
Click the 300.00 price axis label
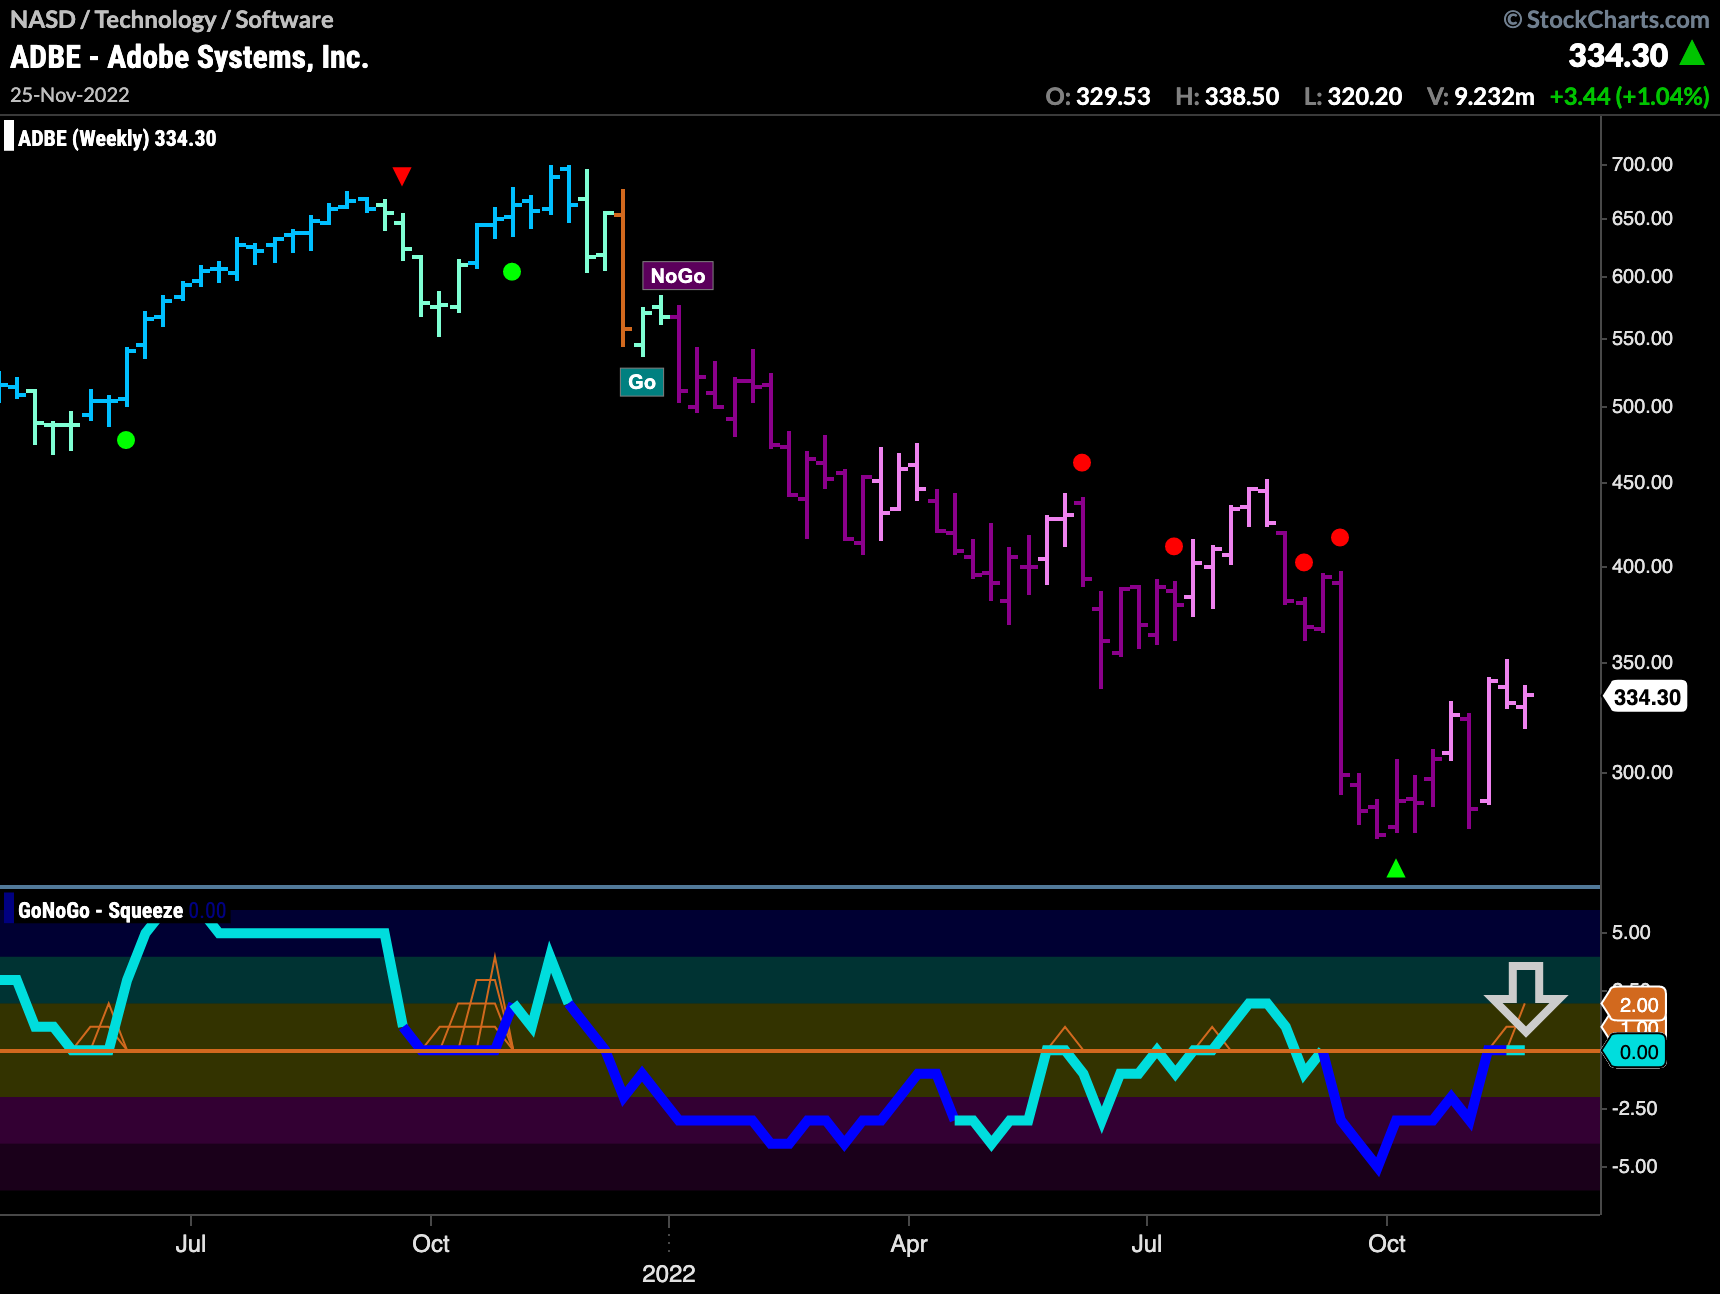click(1642, 772)
